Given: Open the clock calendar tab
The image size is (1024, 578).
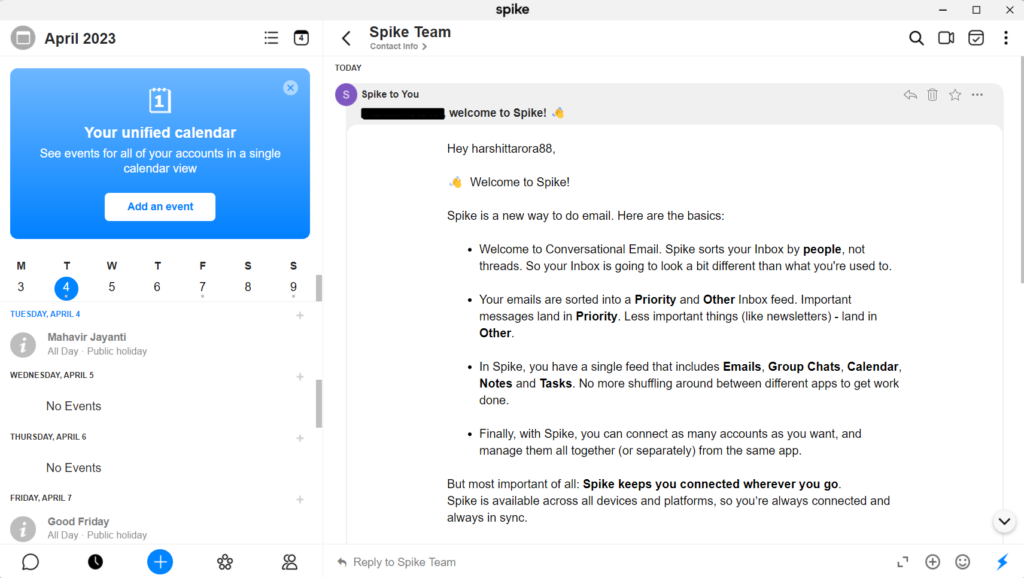Looking at the screenshot, I should pos(95,562).
